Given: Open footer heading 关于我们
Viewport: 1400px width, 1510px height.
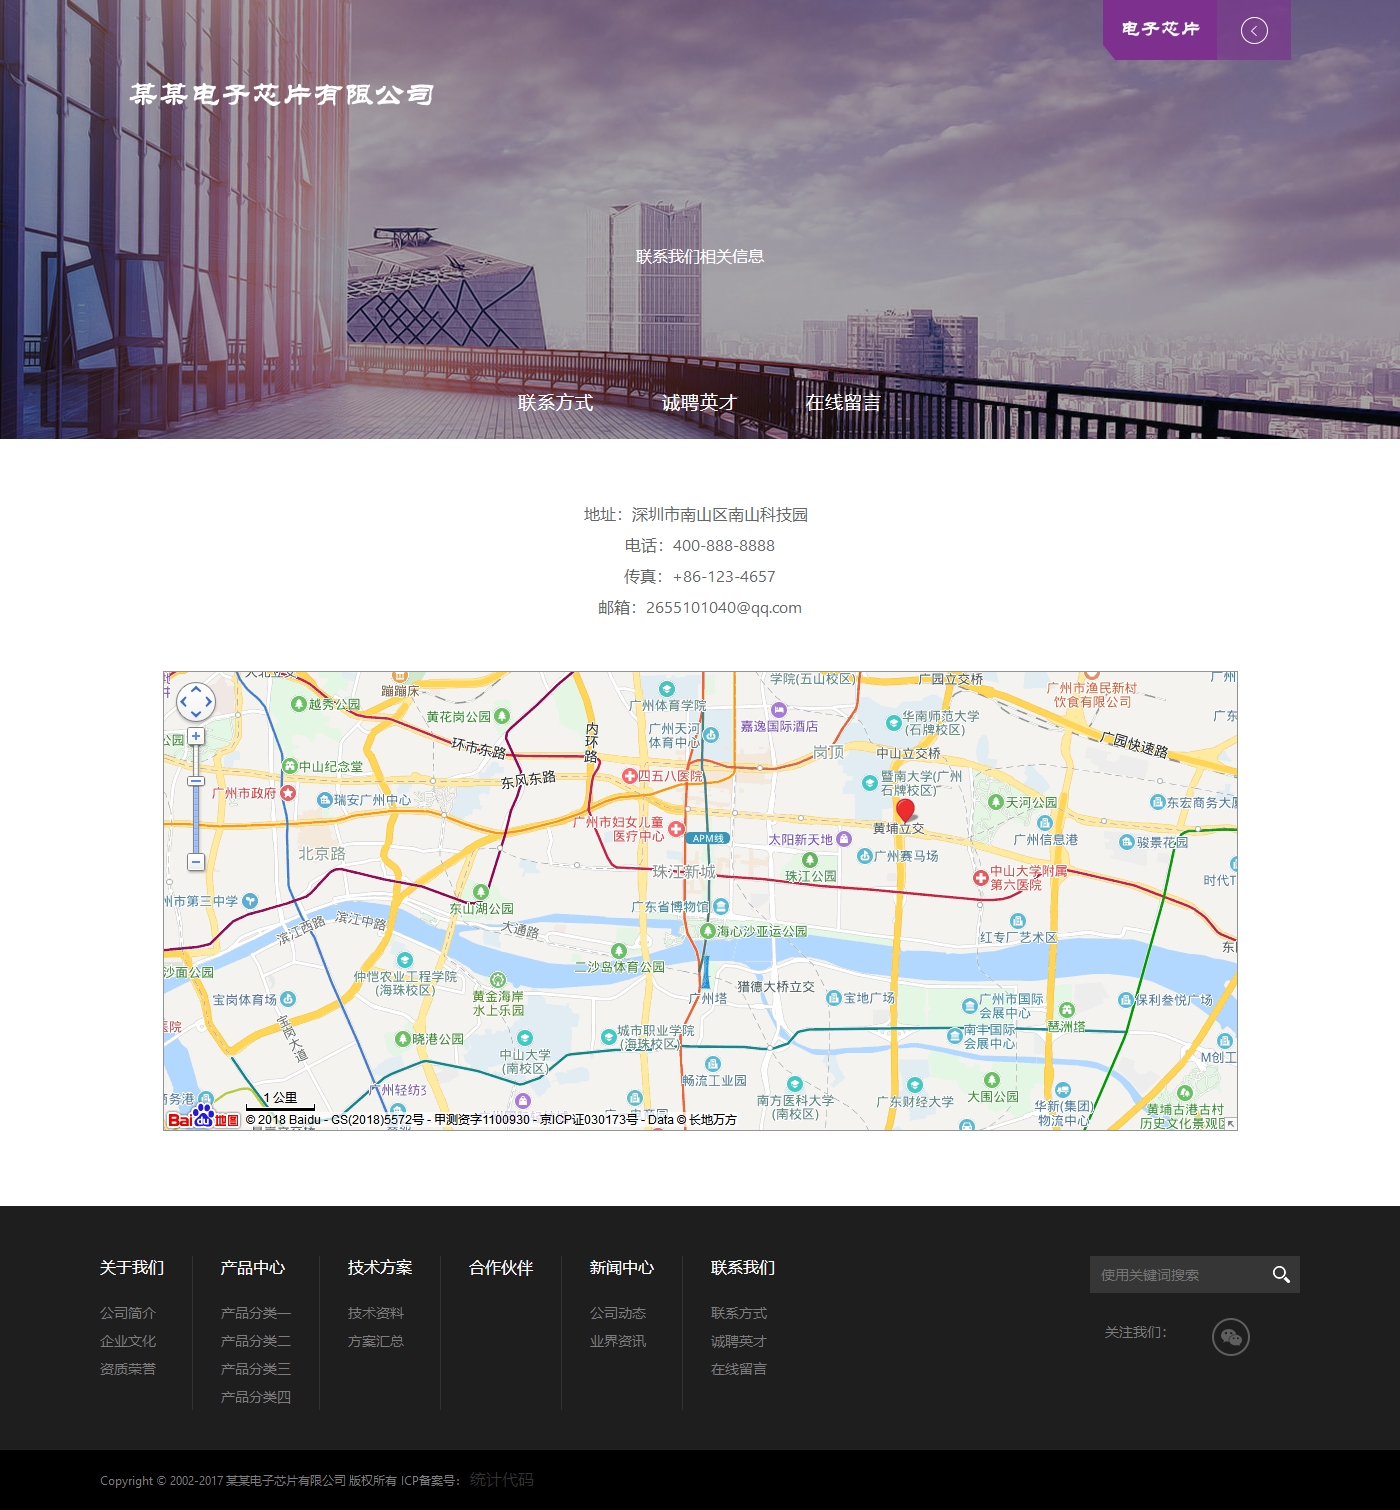Looking at the screenshot, I should [132, 1267].
